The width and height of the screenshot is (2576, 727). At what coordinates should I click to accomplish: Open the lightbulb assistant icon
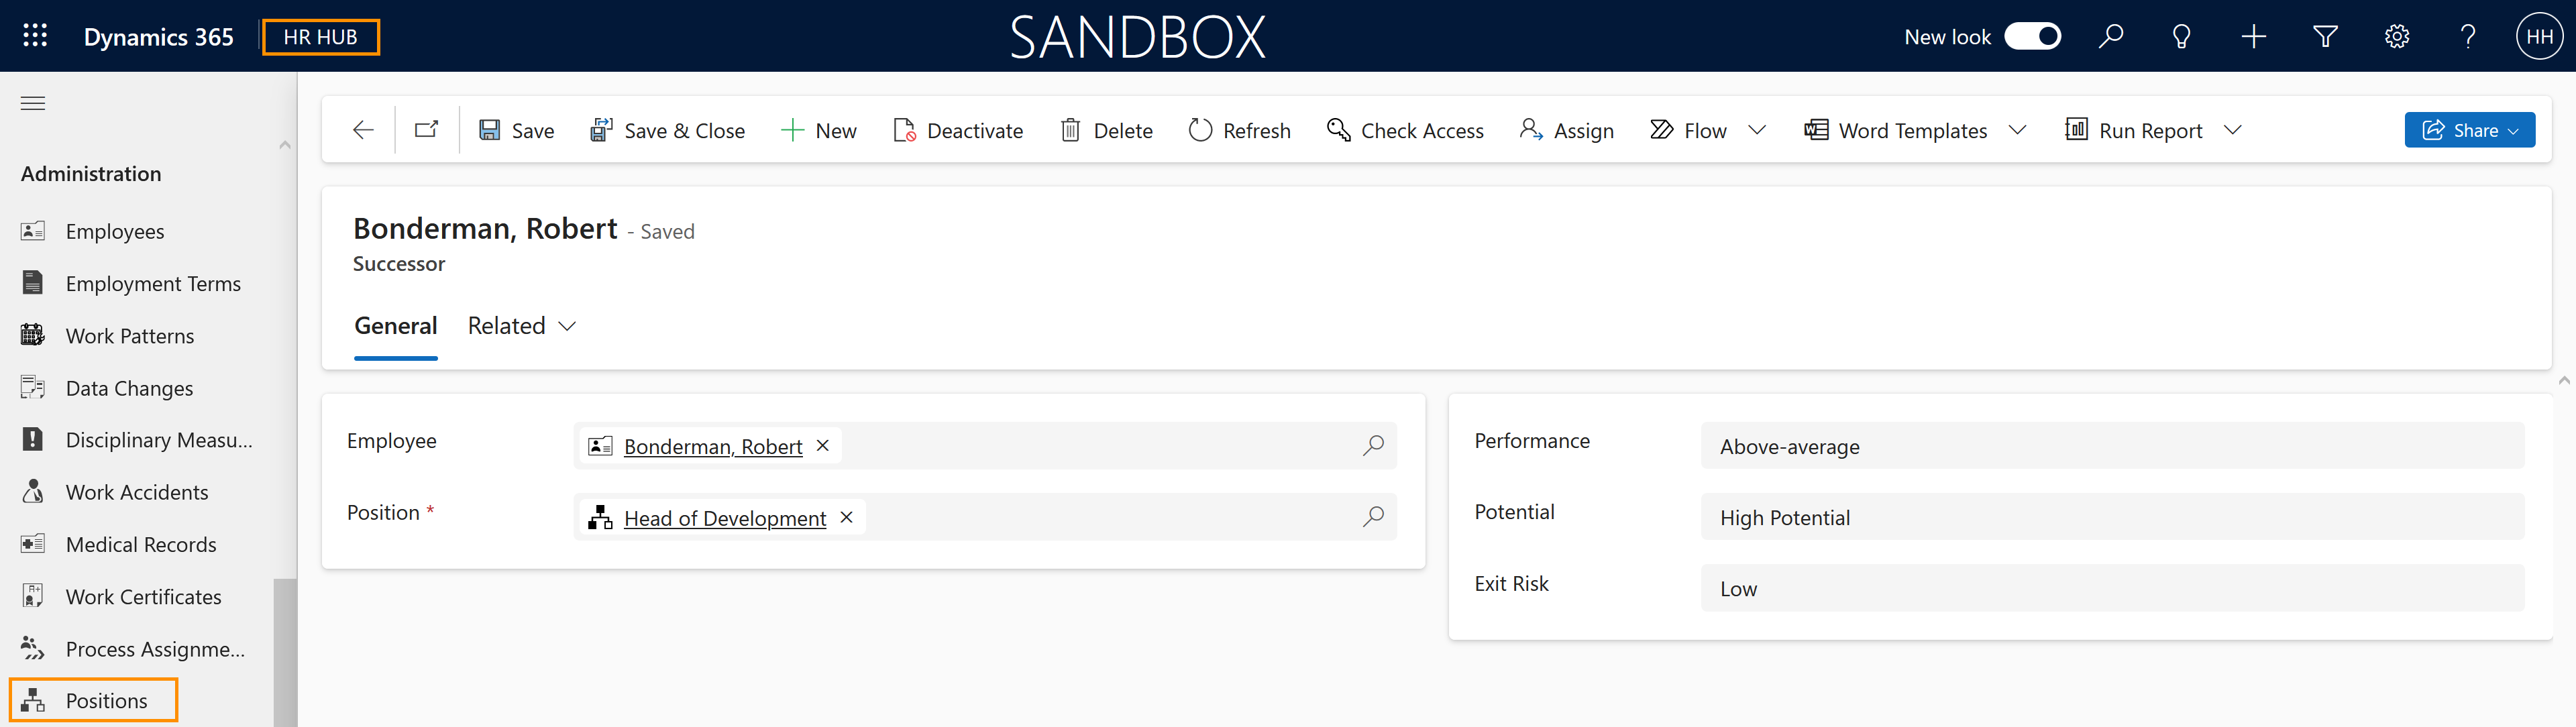tap(2182, 37)
